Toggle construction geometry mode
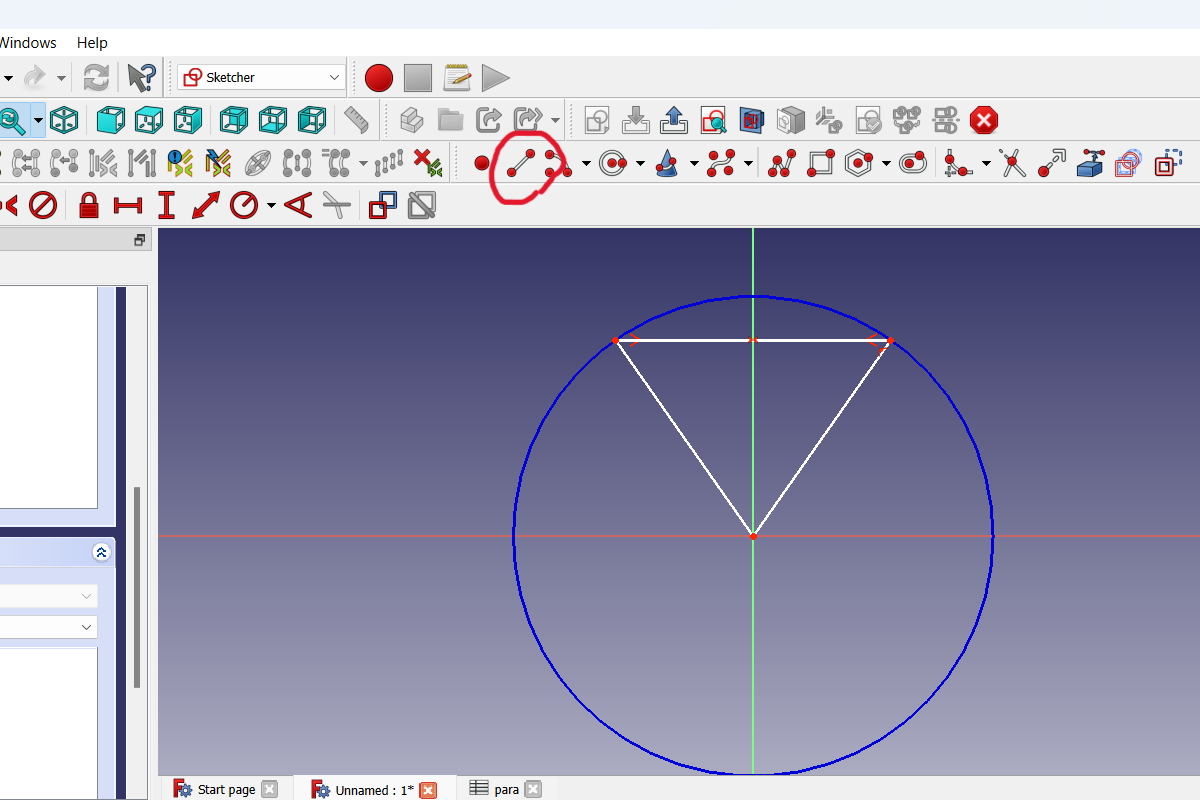1200x800 pixels. coord(1168,163)
